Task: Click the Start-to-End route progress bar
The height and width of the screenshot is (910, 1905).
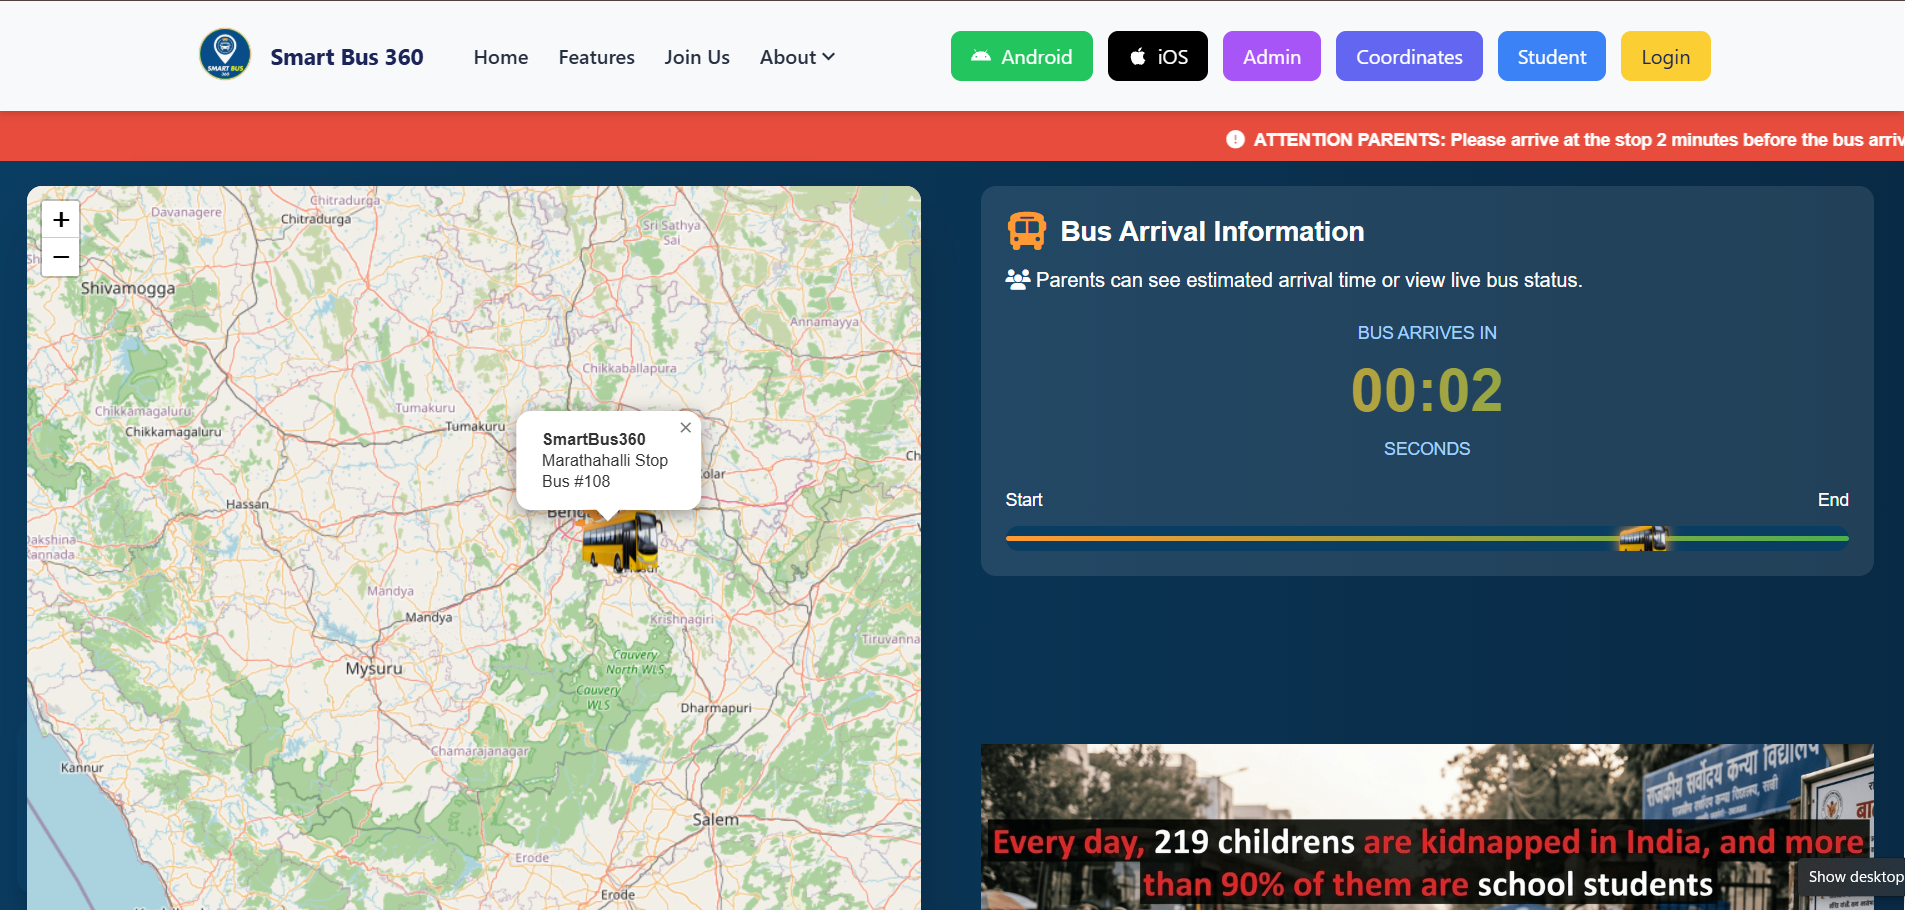Action: click(x=1427, y=539)
